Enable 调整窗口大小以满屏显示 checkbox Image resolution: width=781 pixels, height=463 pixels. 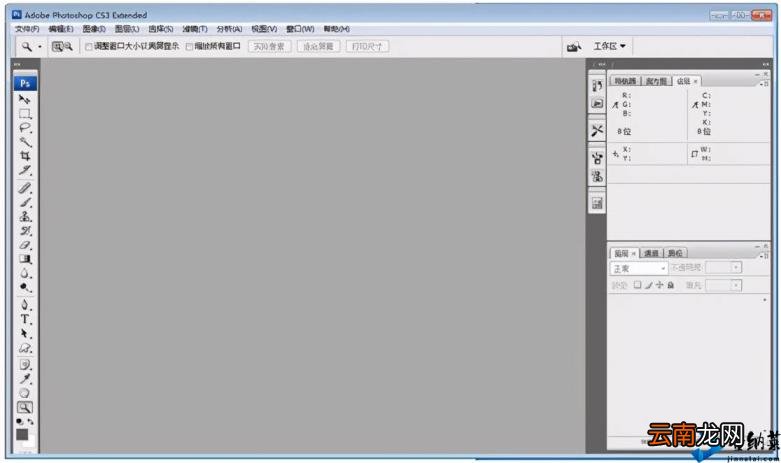[89, 47]
